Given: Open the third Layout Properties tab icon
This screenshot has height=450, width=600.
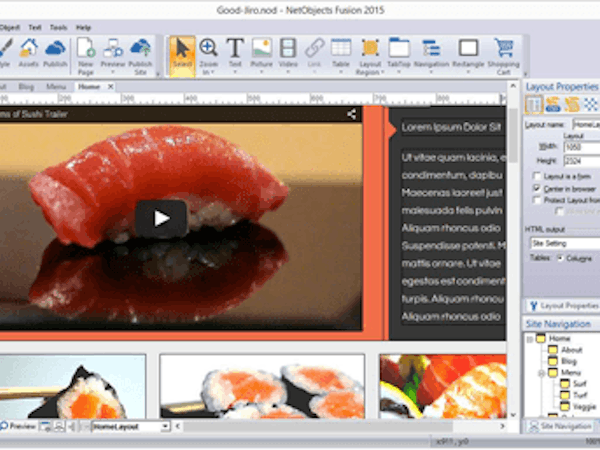Looking at the screenshot, I should pos(572,104).
